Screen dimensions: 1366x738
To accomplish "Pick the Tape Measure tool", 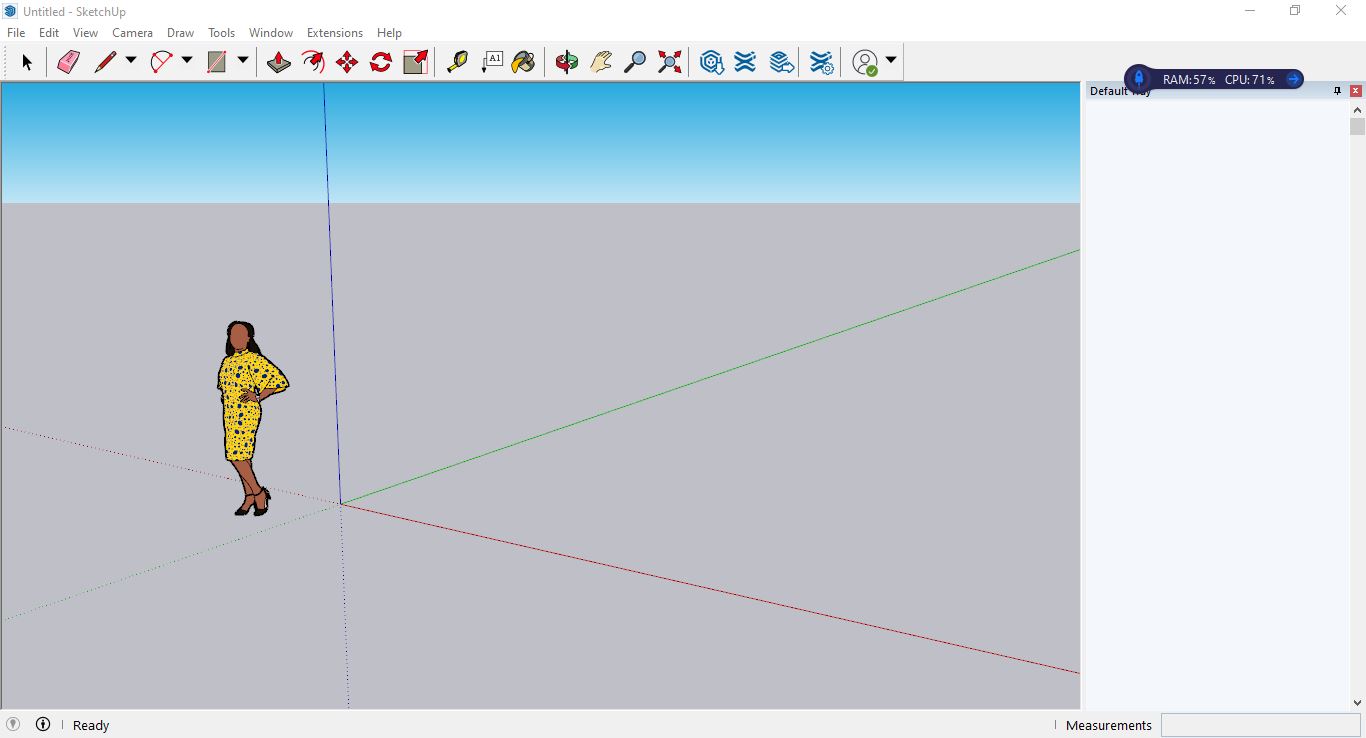I will click(457, 62).
